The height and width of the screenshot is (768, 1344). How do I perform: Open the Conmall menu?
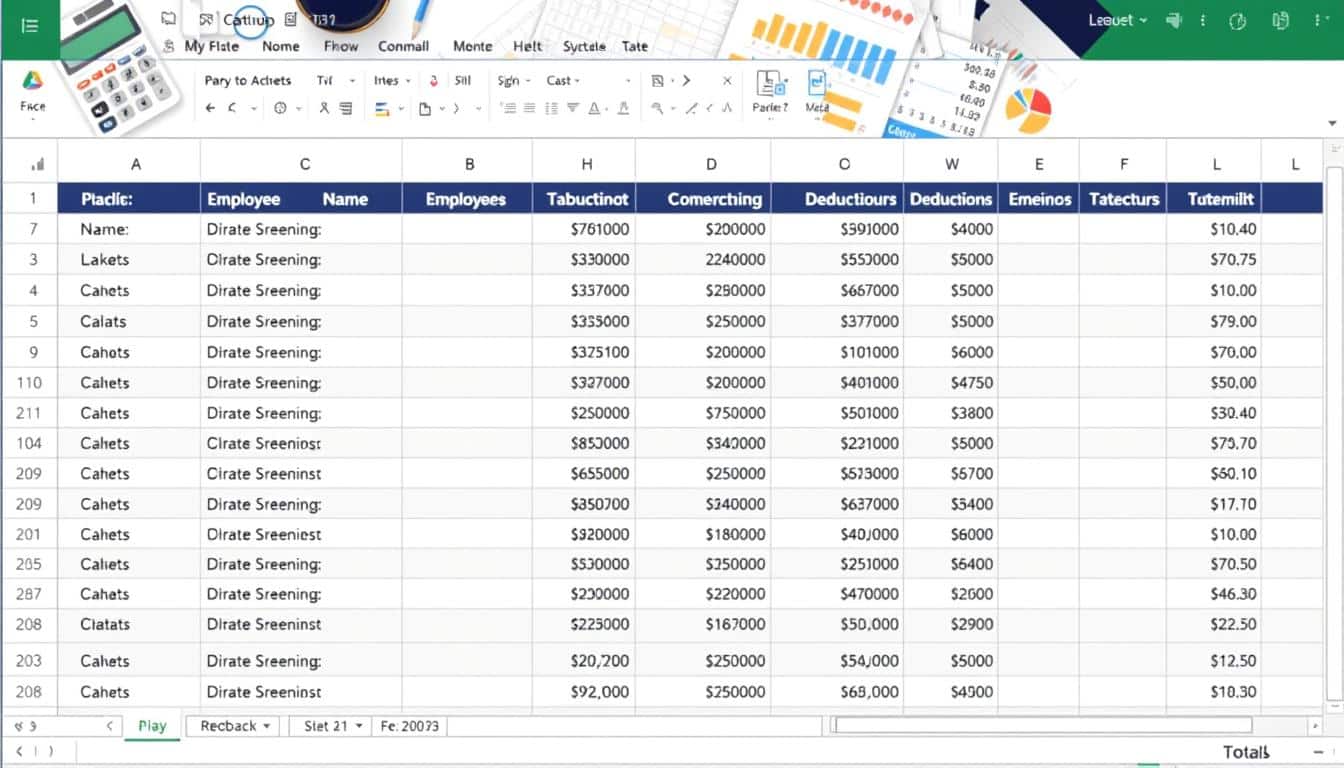[x=403, y=46]
